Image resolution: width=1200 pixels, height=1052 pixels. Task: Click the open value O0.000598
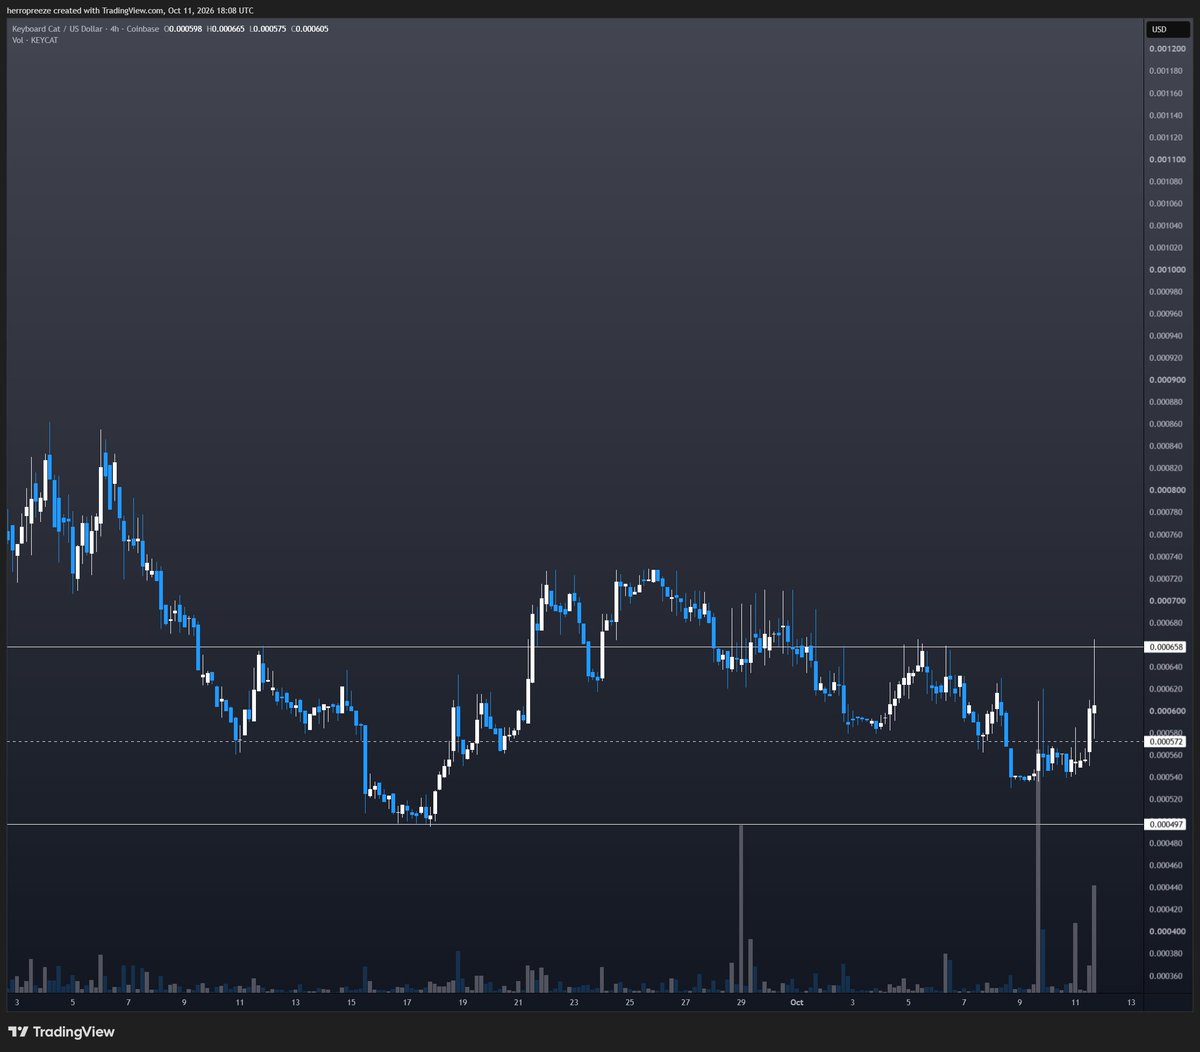(x=181, y=28)
